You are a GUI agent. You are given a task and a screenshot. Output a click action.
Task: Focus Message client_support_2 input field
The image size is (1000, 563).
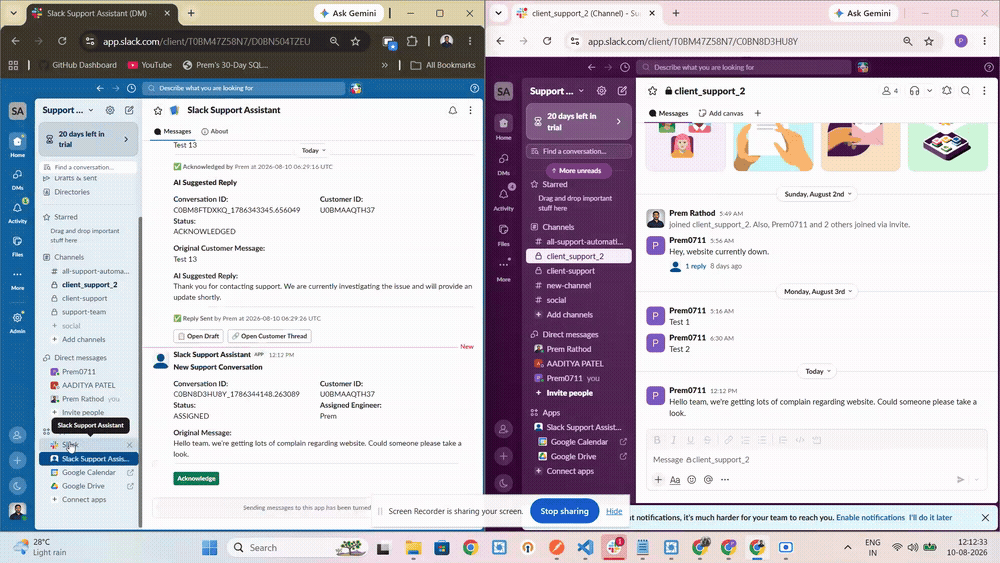tap(816, 460)
